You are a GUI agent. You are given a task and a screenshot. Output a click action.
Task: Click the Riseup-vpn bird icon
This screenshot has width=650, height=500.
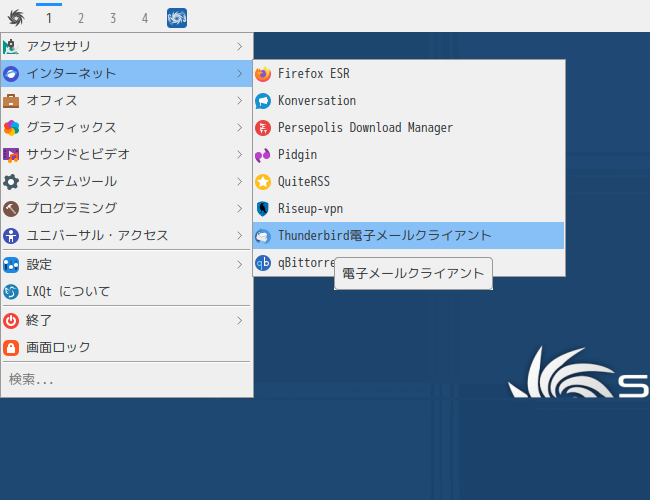coord(263,209)
